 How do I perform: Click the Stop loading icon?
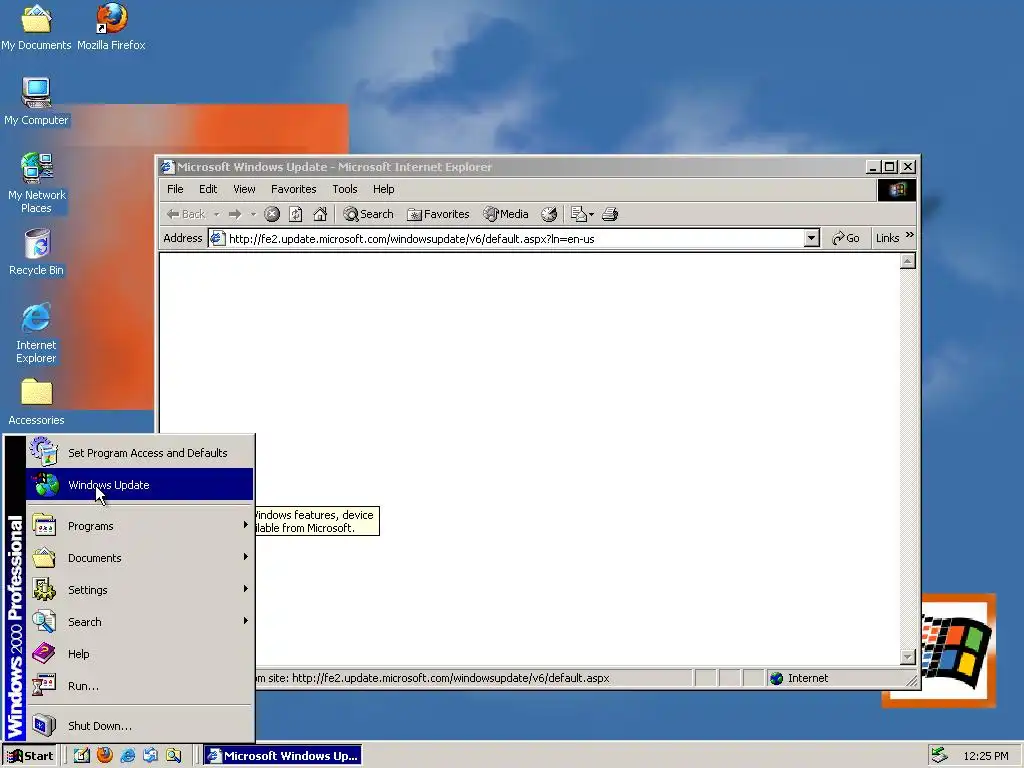point(272,214)
